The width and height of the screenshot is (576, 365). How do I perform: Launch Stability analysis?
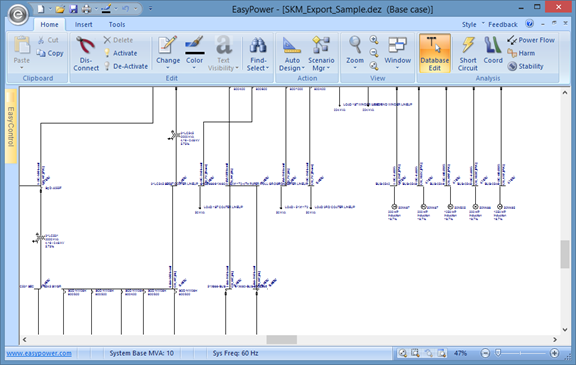click(525, 66)
